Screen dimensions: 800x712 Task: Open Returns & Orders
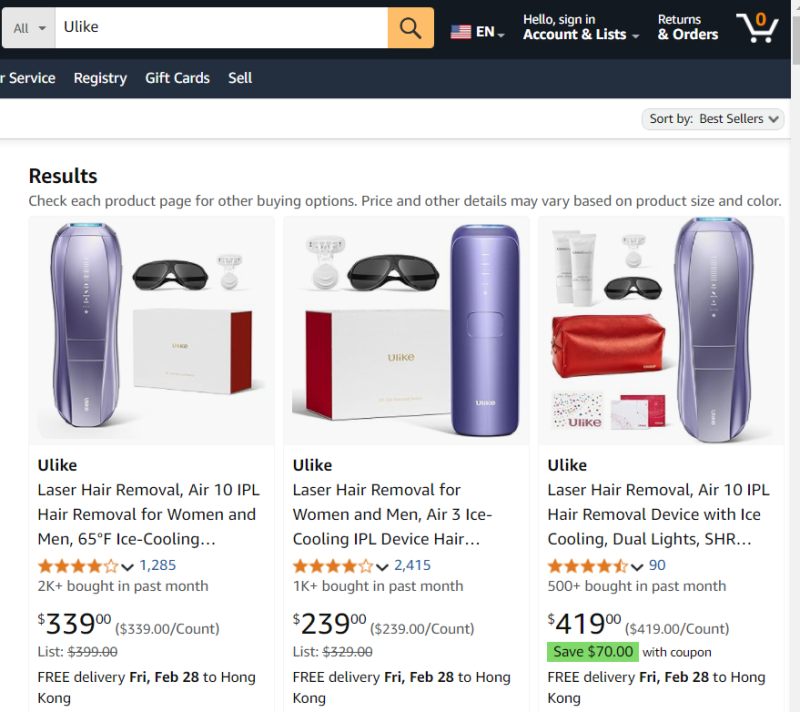coord(687,28)
